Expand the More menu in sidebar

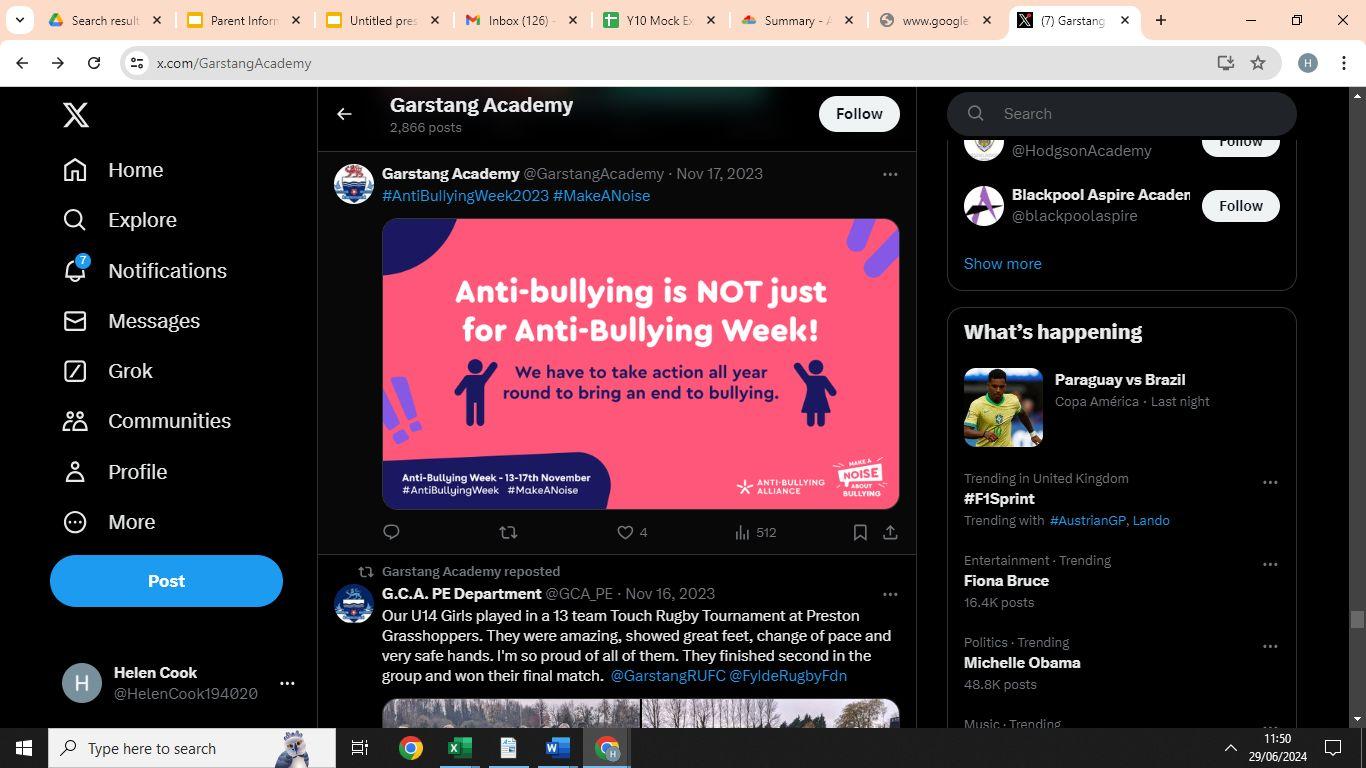coord(109,522)
